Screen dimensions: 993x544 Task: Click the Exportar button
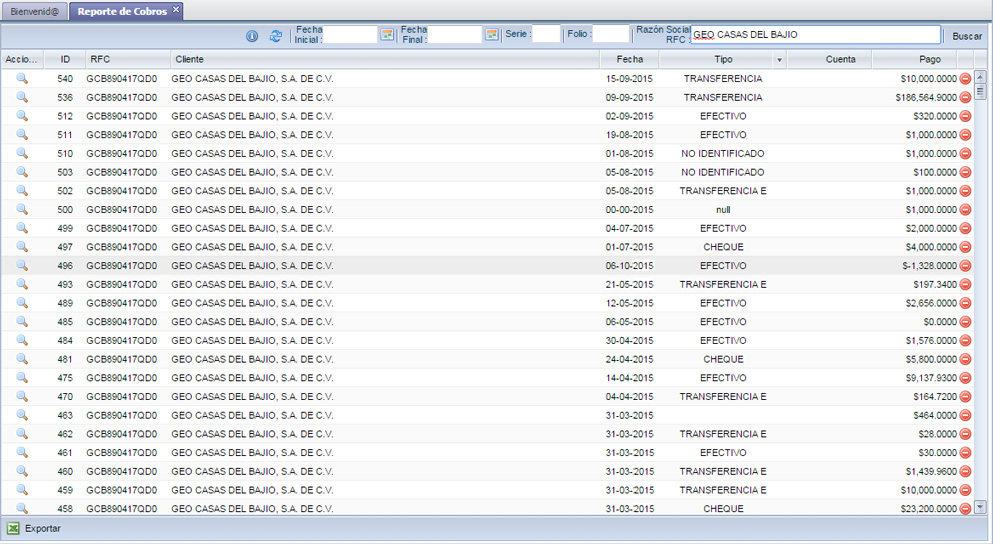click(x=42, y=528)
